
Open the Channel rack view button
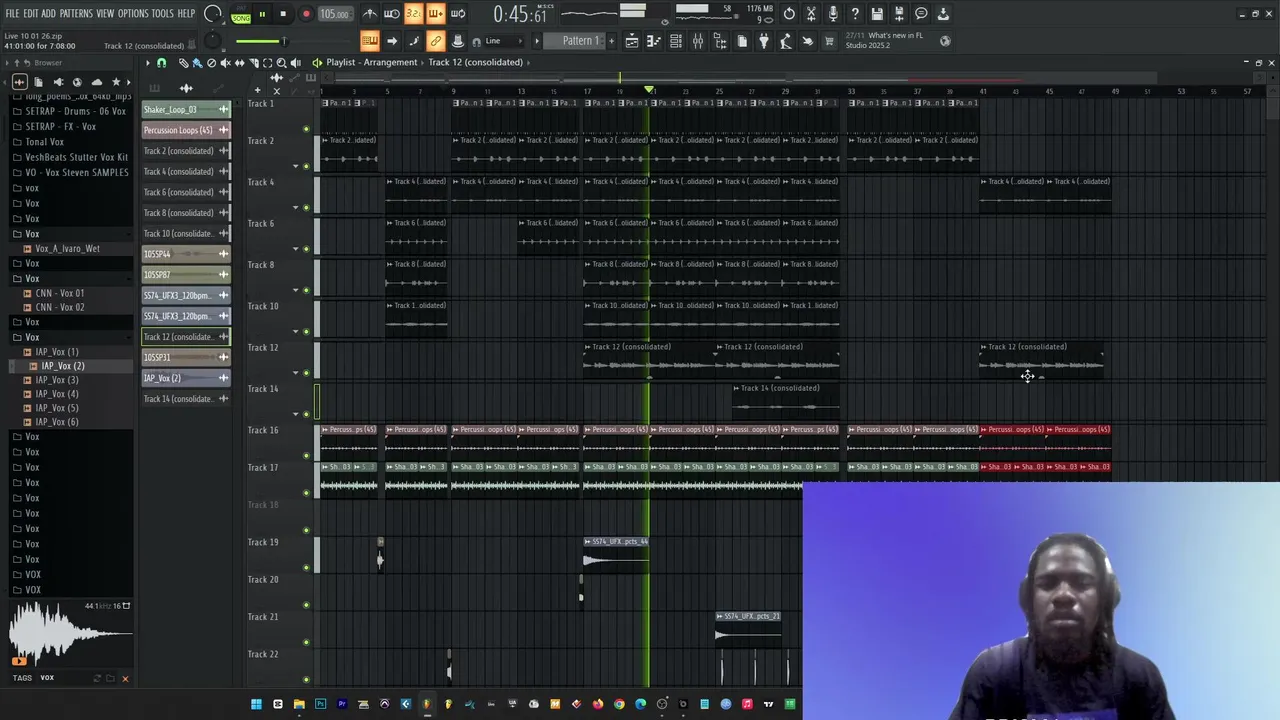[676, 41]
